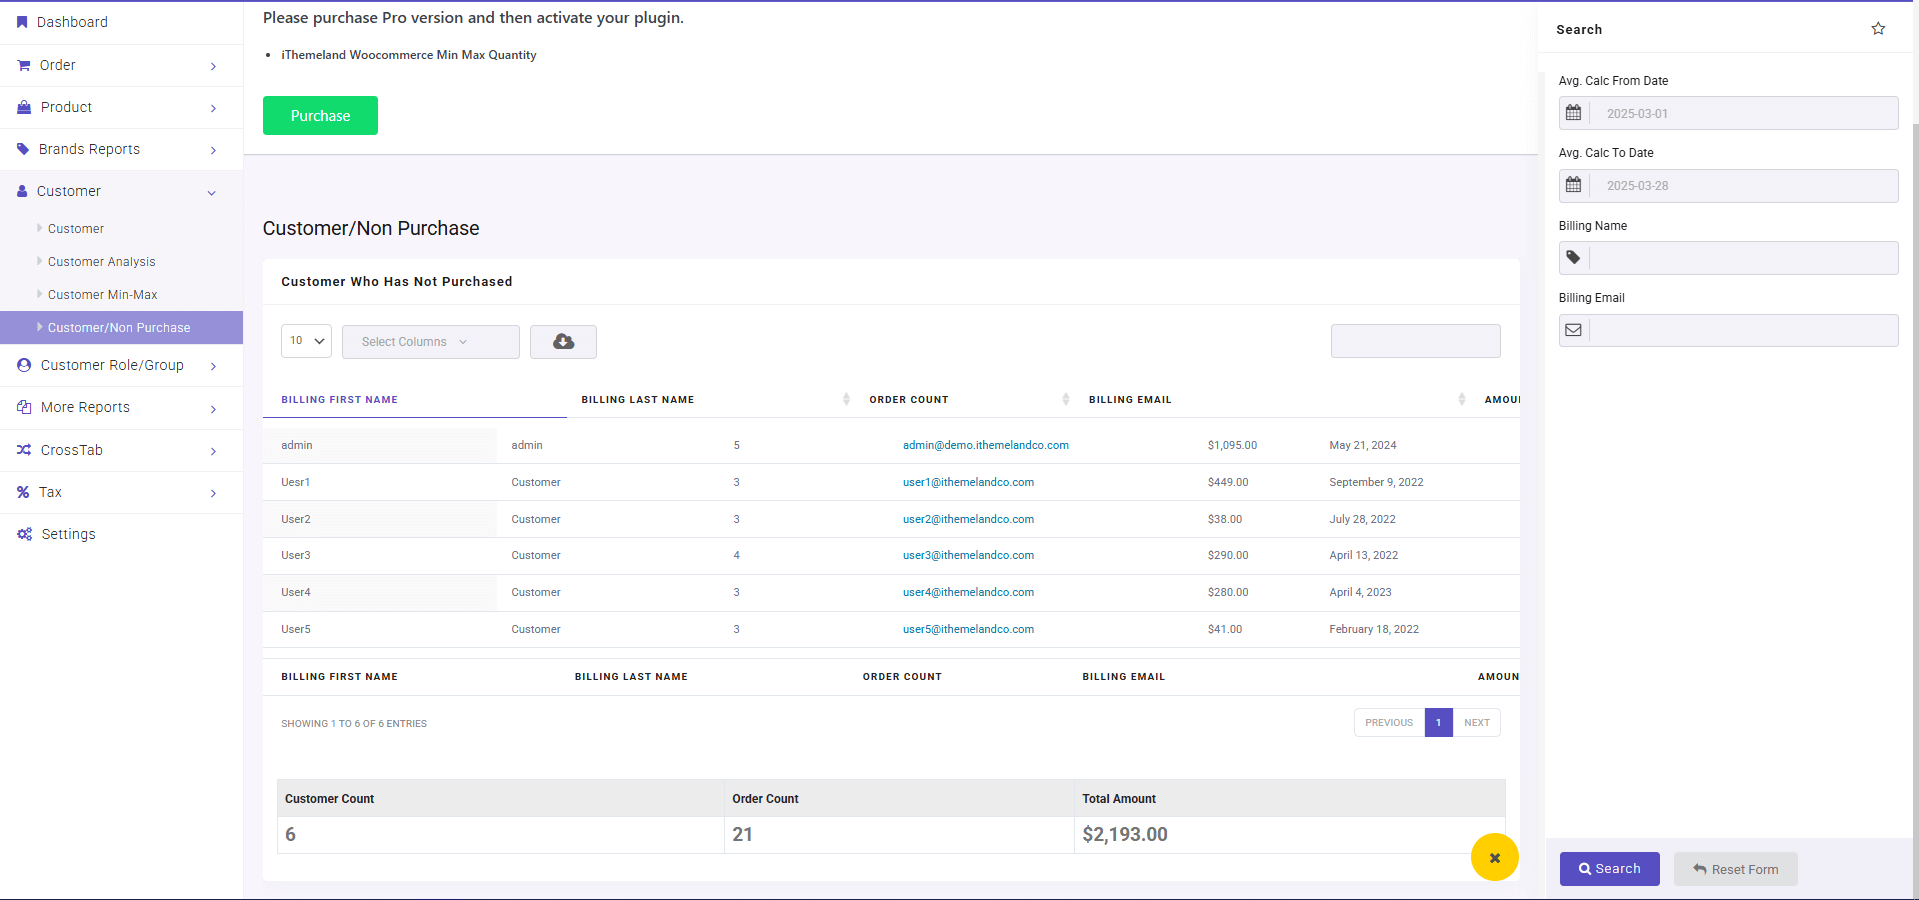Sort by Billing Last Name sort arrows
The width and height of the screenshot is (1919, 900).
846,399
